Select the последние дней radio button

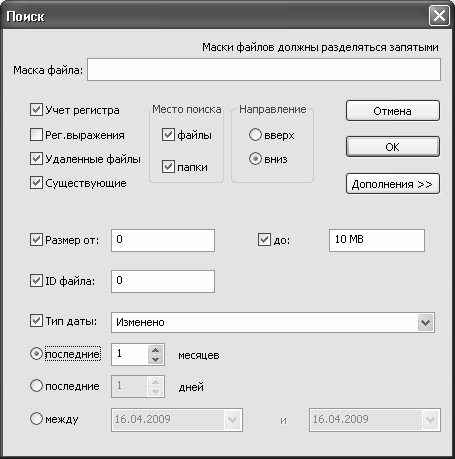[36, 386]
